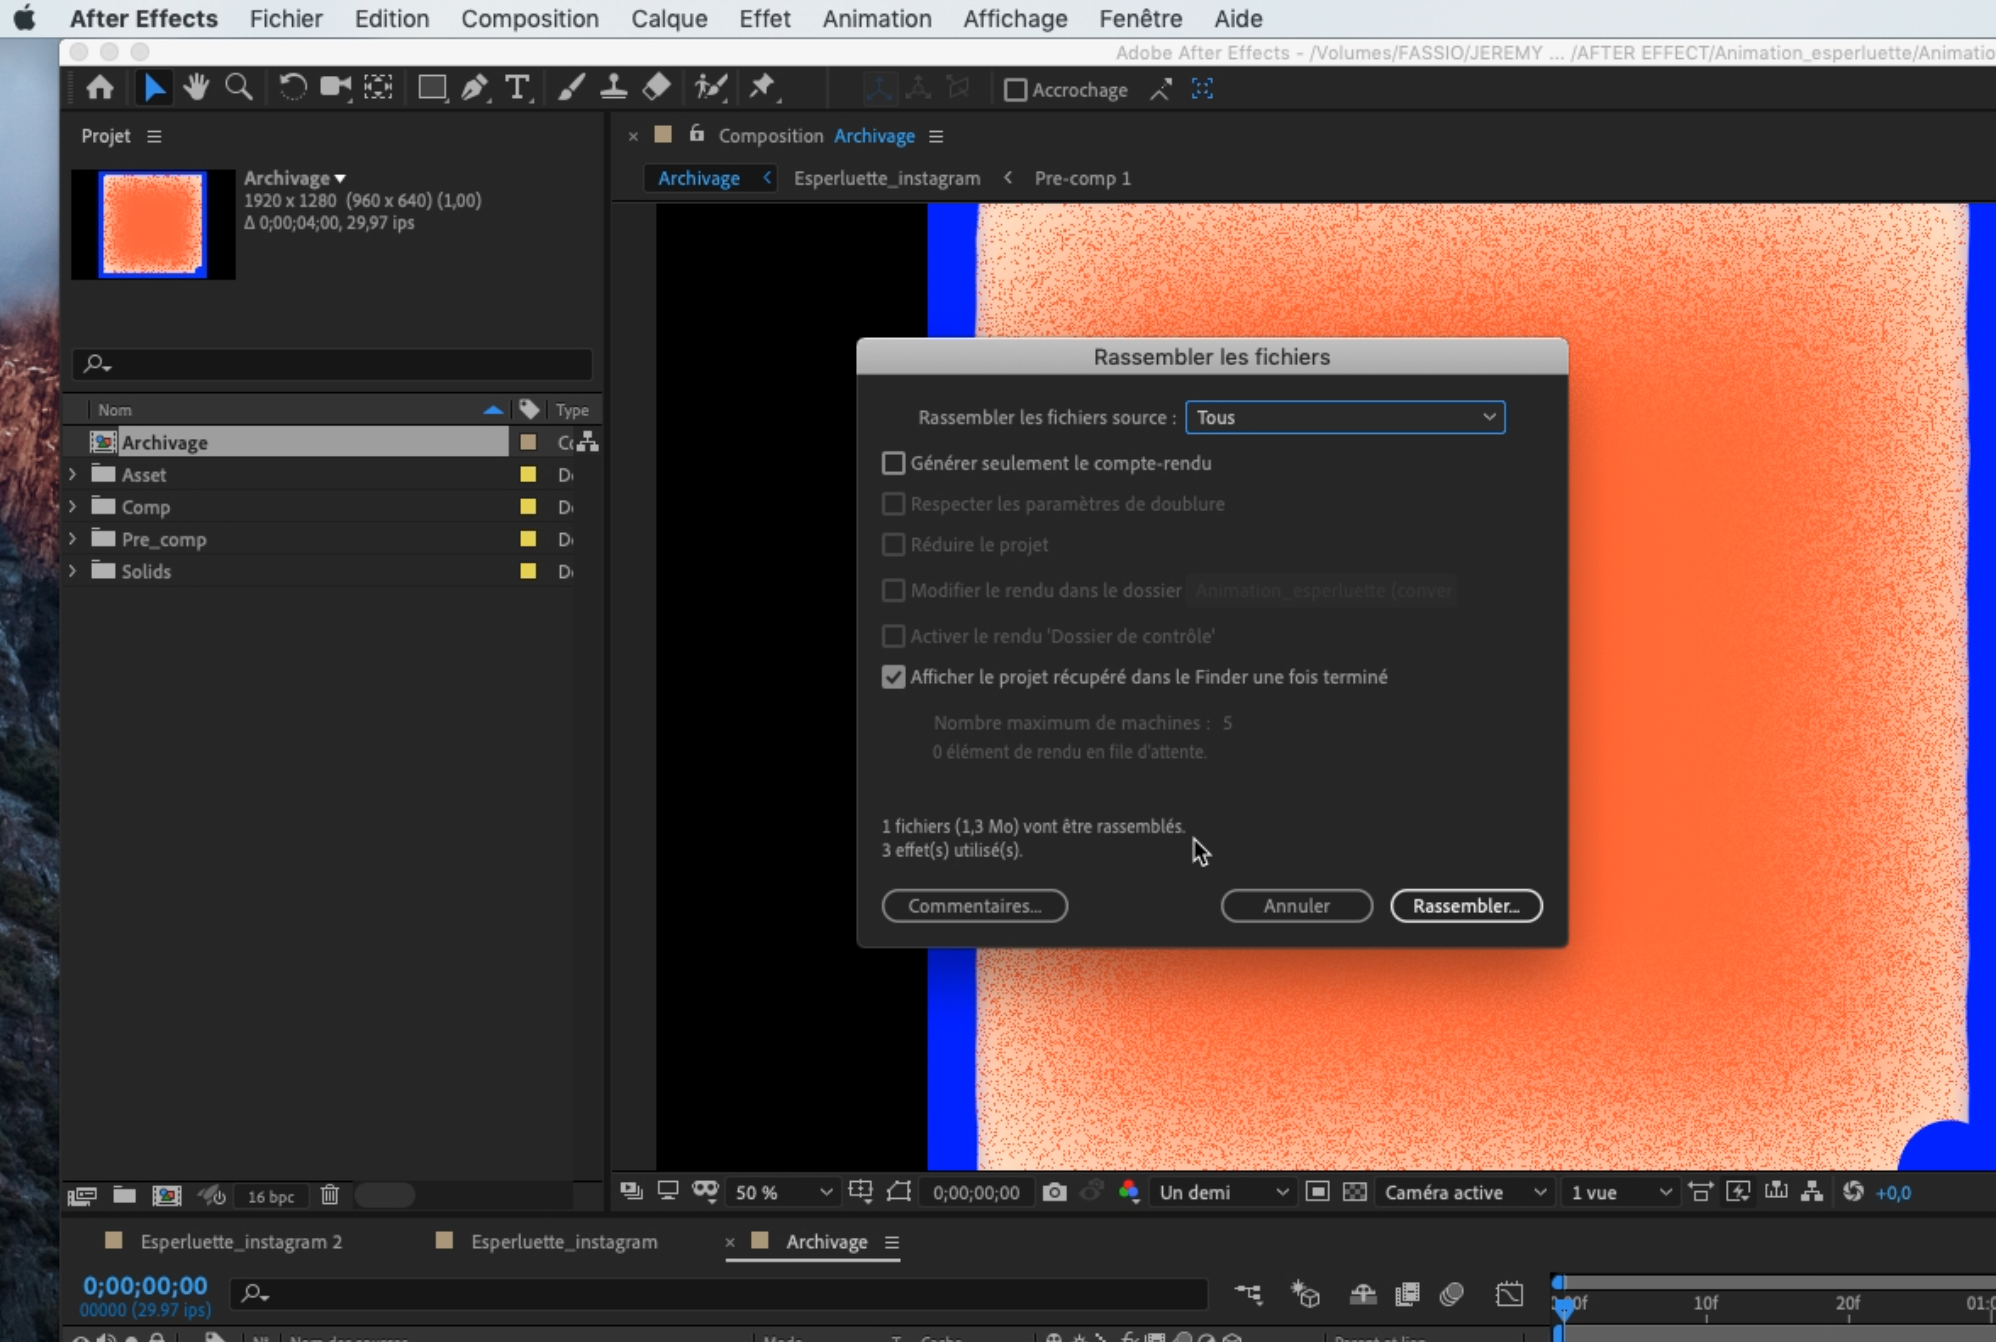Image resolution: width=1996 pixels, height=1342 pixels.
Task: Click the snapshot camera icon in viewer
Action: coord(1054,1192)
